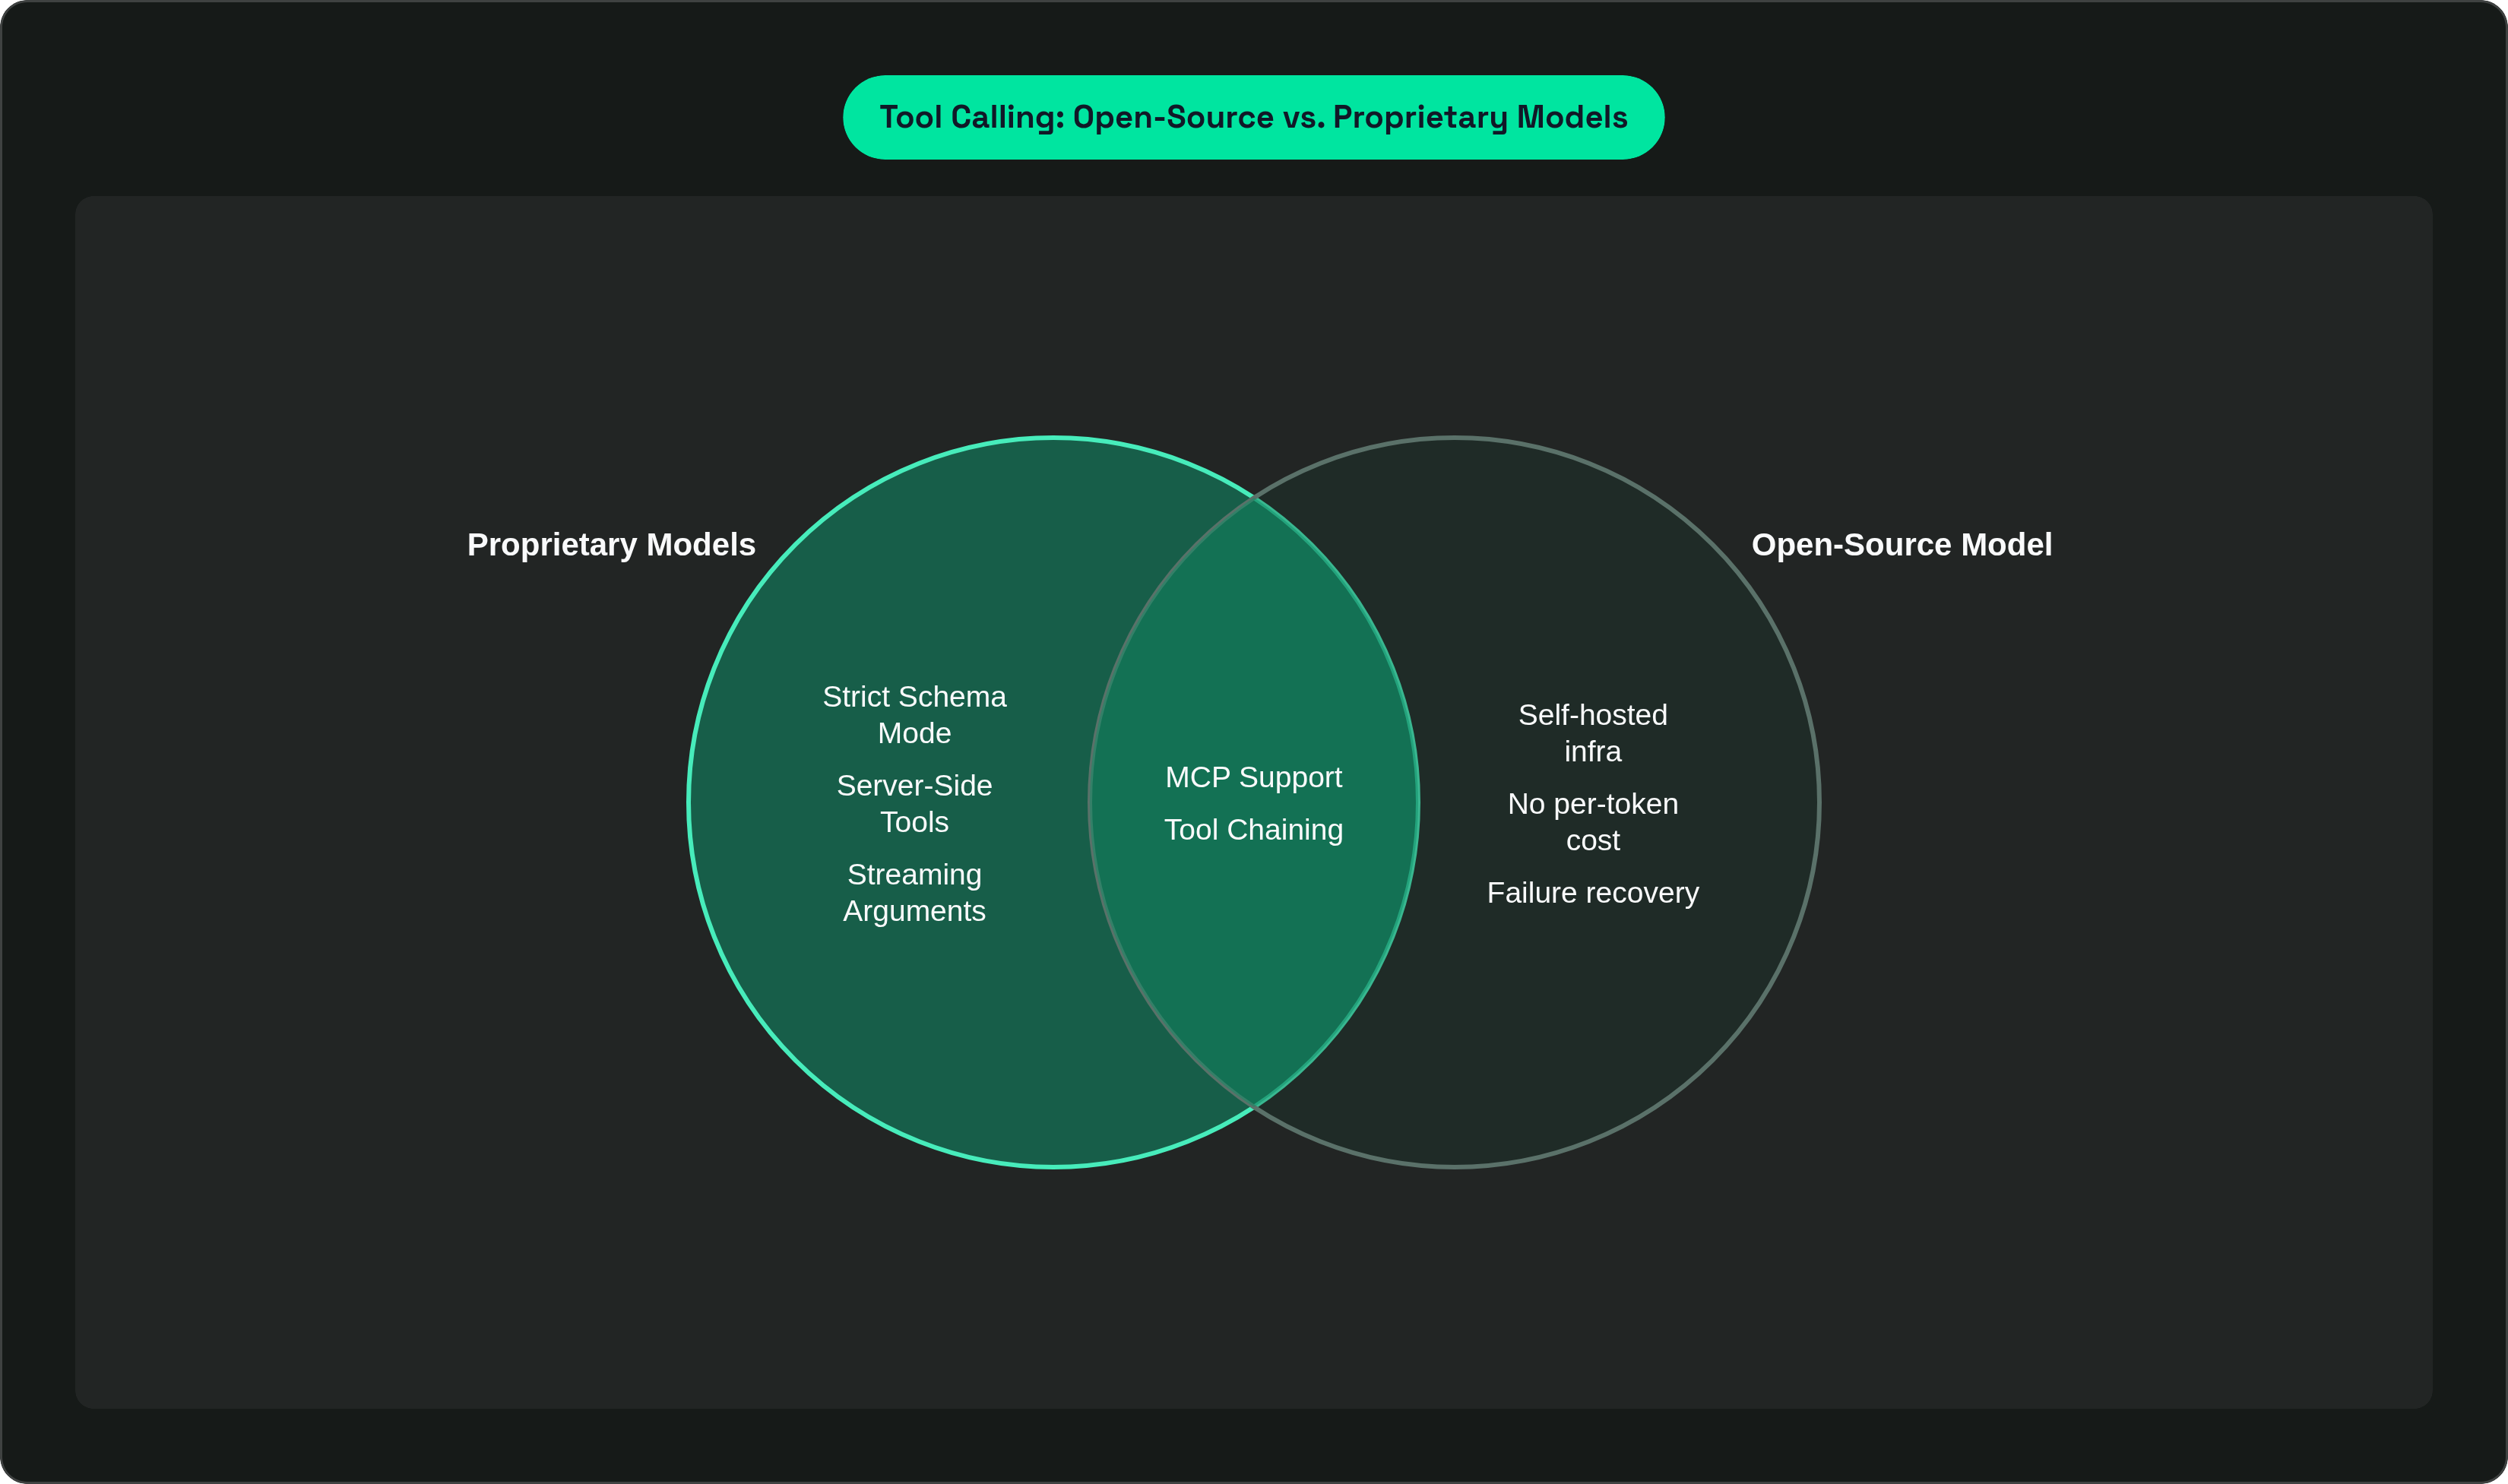2508x1484 pixels.
Task: Click the title 'Tool Calling: Open-Source vs. Proprietary Models'
Action: [x=1253, y=117]
